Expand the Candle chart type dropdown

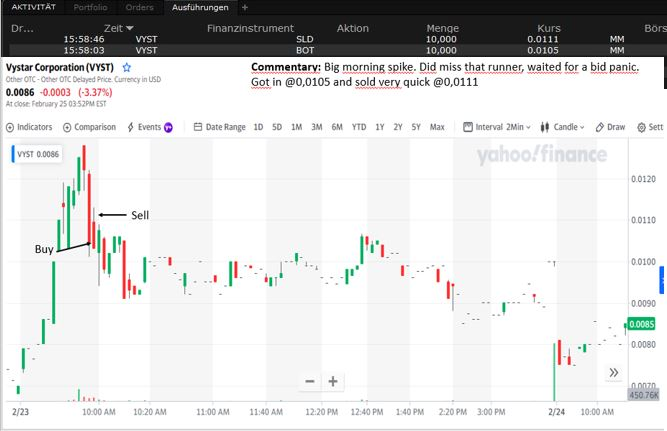click(562, 127)
